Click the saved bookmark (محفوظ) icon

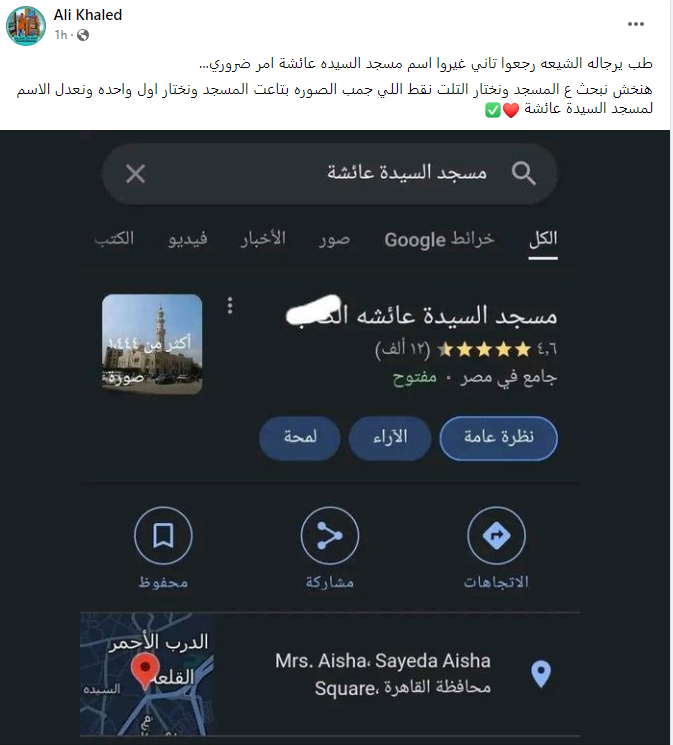pos(163,535)
